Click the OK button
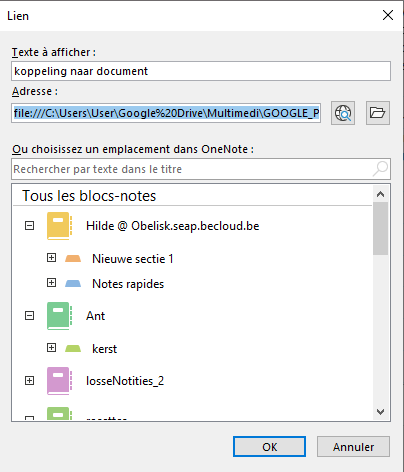Viewport: 404px width, 472px height. click(x=269, y=447)
